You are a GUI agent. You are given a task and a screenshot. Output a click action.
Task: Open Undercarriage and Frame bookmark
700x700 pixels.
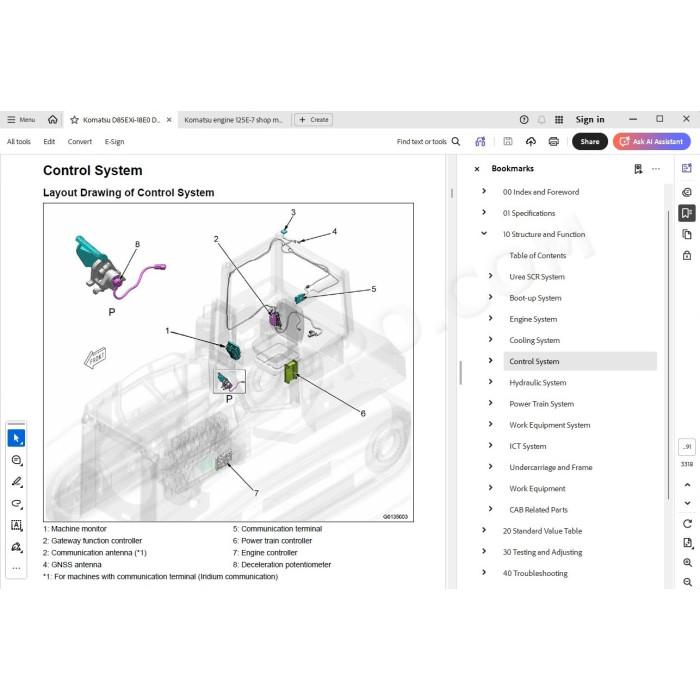click(550, 467)
